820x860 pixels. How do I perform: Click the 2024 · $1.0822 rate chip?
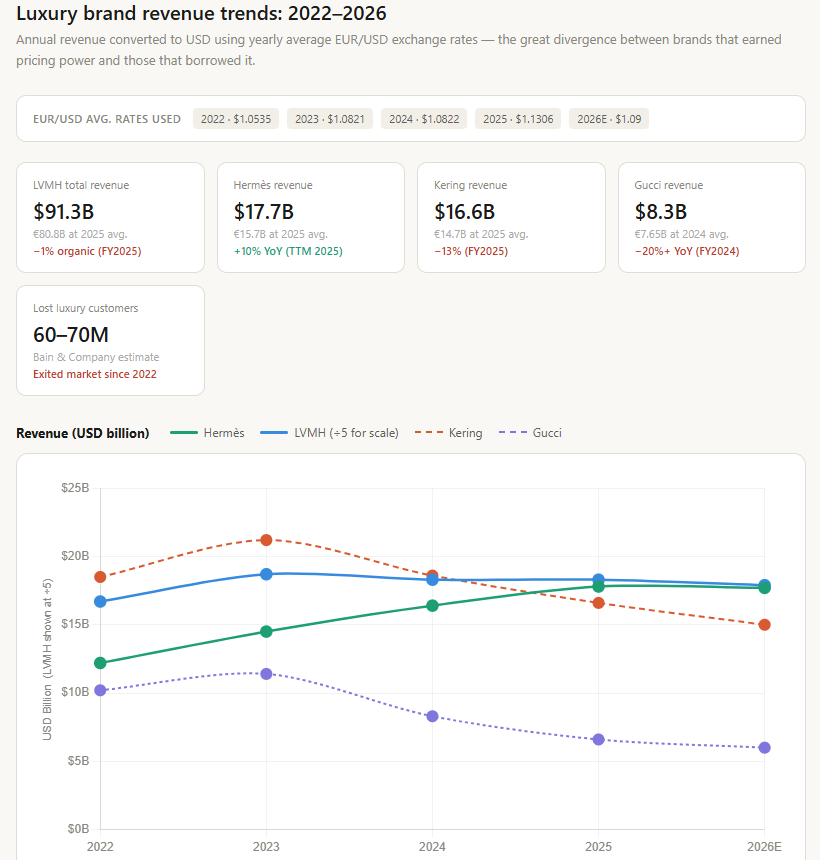tap(424, 119)
